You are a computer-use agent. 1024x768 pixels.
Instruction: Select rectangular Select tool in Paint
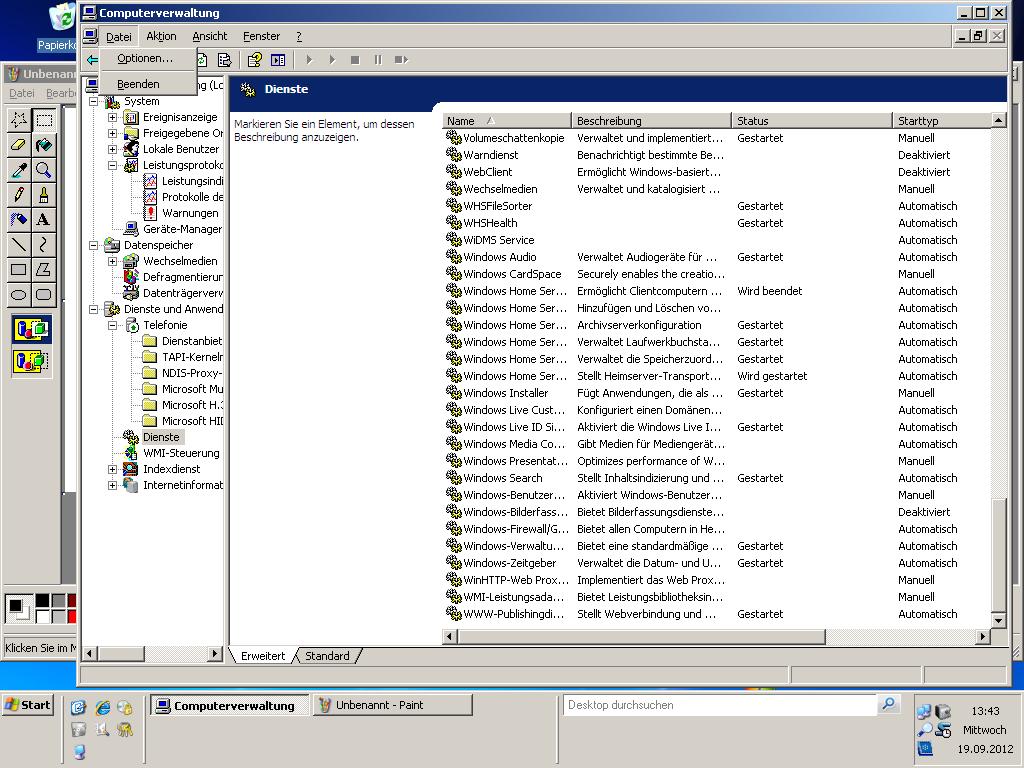tap(44, 120)
